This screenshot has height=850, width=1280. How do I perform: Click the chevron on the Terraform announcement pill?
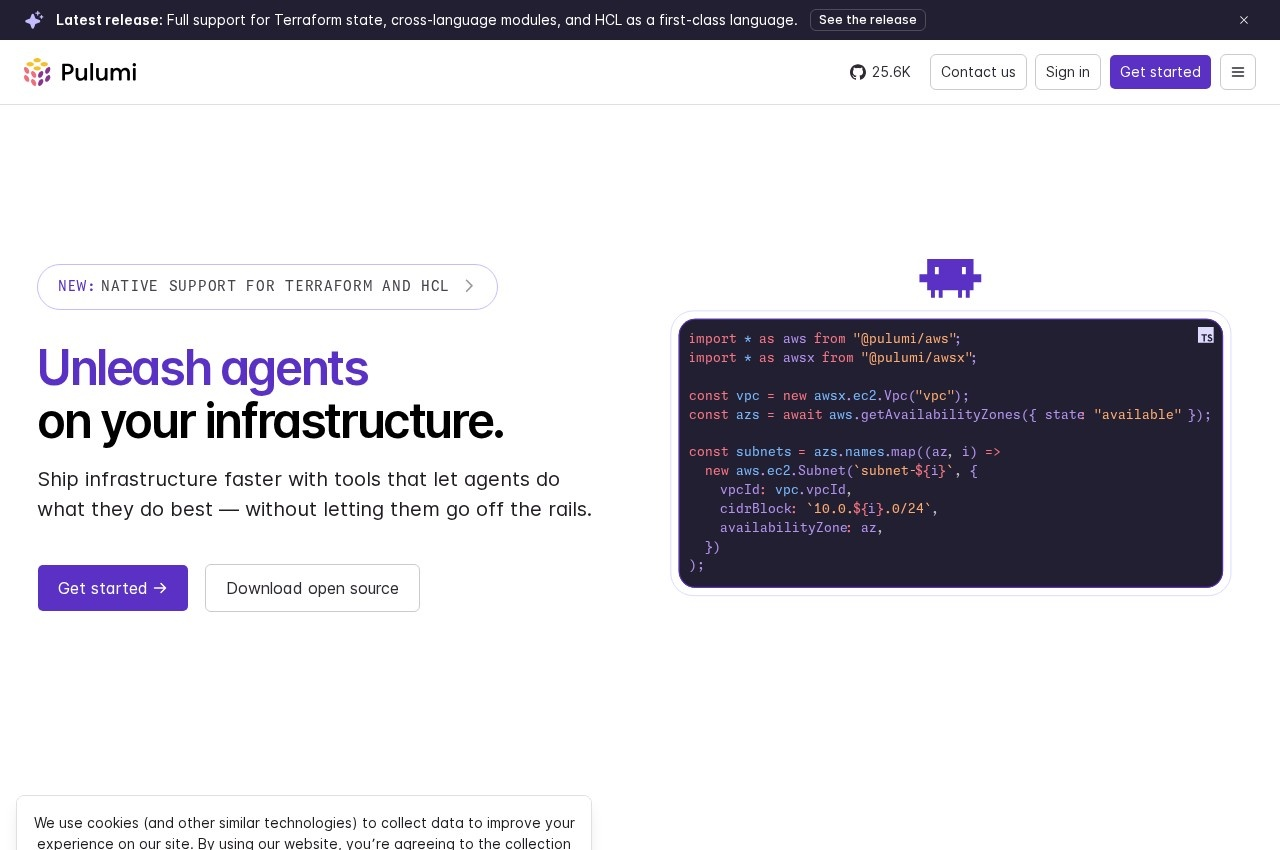point(469,286)
